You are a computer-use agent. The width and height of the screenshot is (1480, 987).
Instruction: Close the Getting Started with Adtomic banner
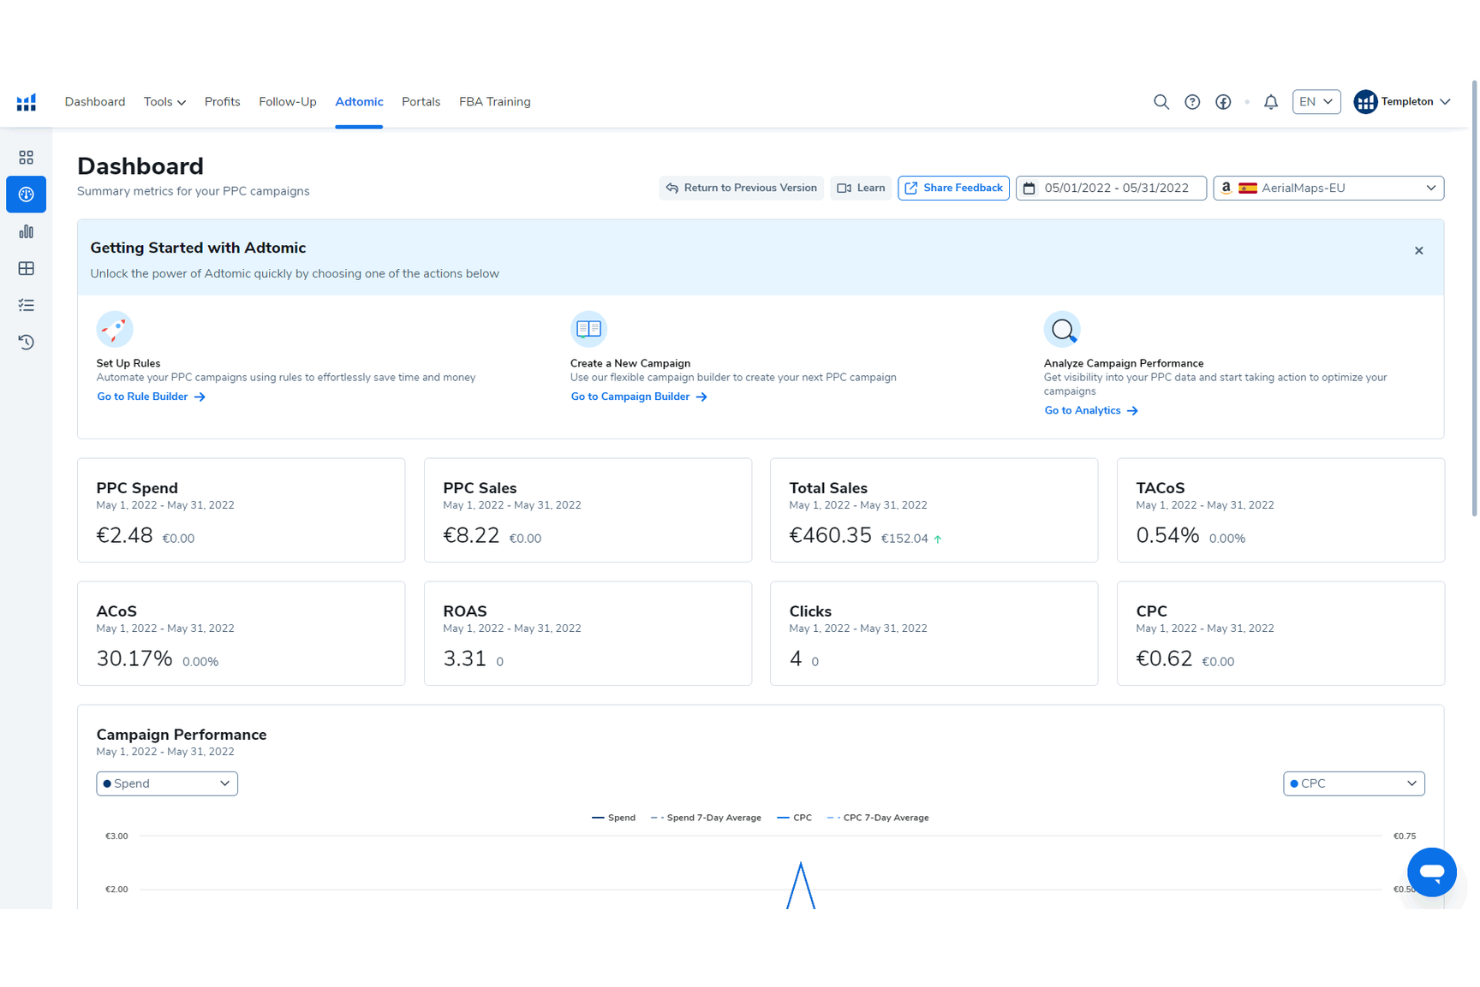(x=1419, y=251)
